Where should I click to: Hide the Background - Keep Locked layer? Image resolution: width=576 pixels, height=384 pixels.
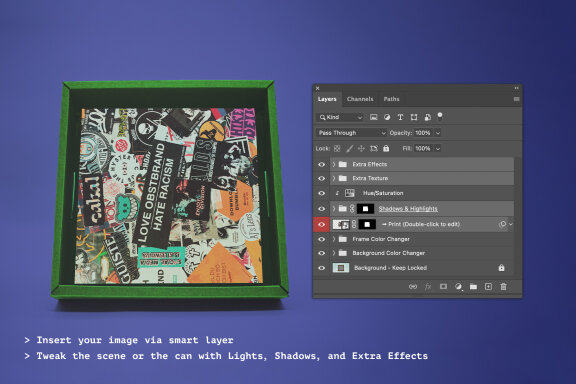click(321, 268)
